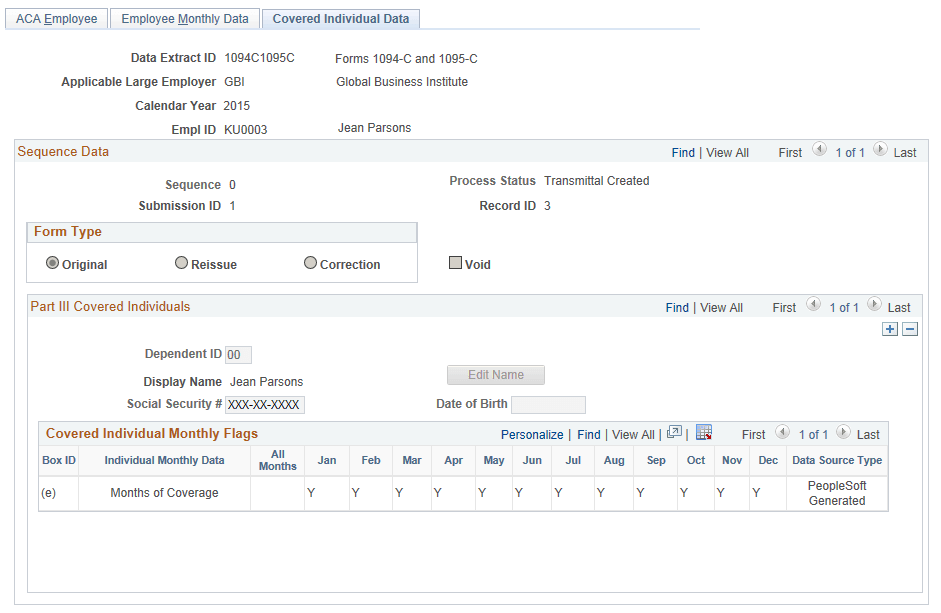Click previous-page arrow in Part III header
Image resolution: width=941 pixels, height=613 pixels.
(814, 307)
